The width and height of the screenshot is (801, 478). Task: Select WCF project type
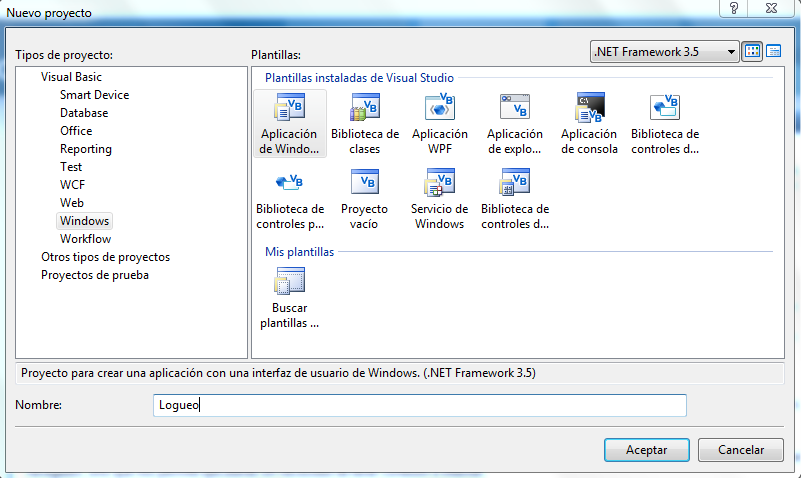pos(72,185)
